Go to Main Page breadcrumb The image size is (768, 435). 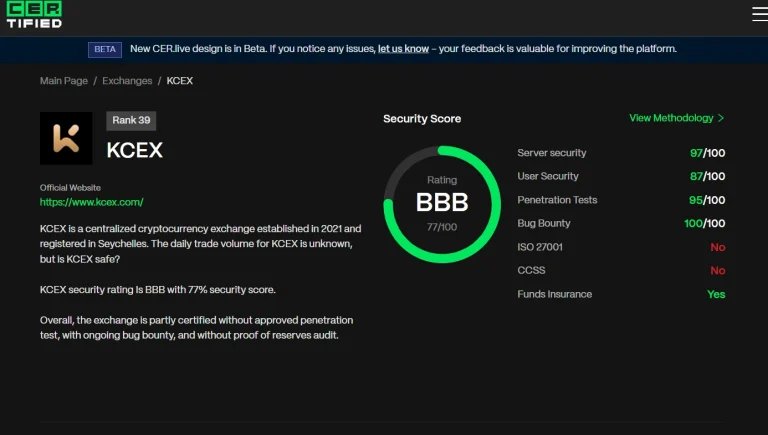pos(64,81)
